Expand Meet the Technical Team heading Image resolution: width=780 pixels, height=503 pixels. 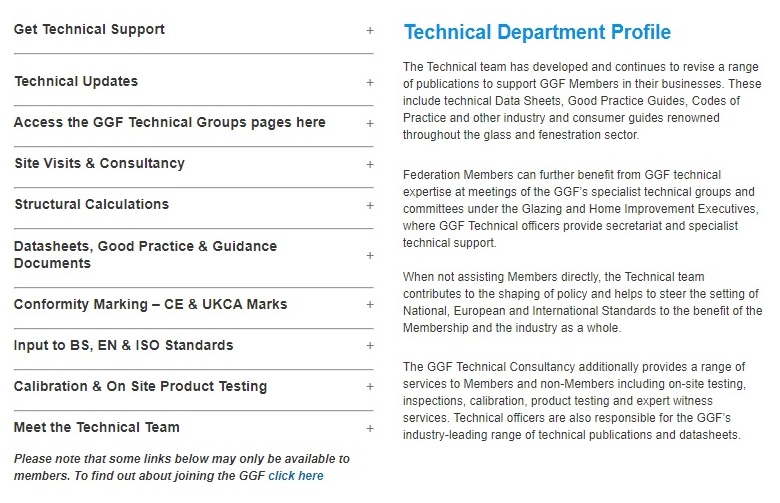coord(97,428)
